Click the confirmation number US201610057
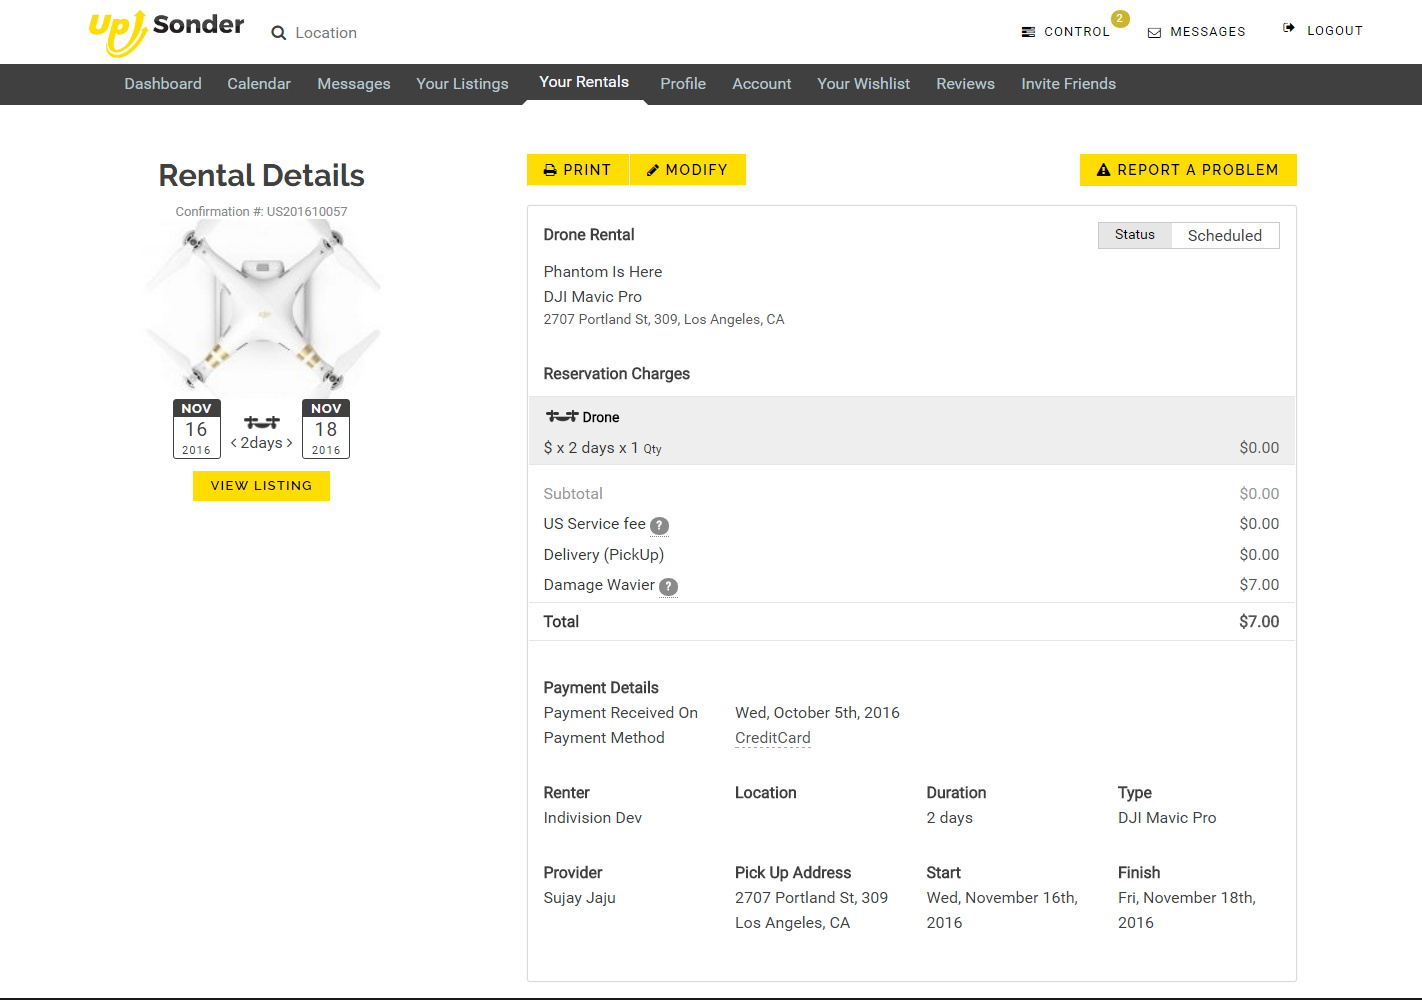Viewport: 1422px width, 1000px height. pos(307,212)
